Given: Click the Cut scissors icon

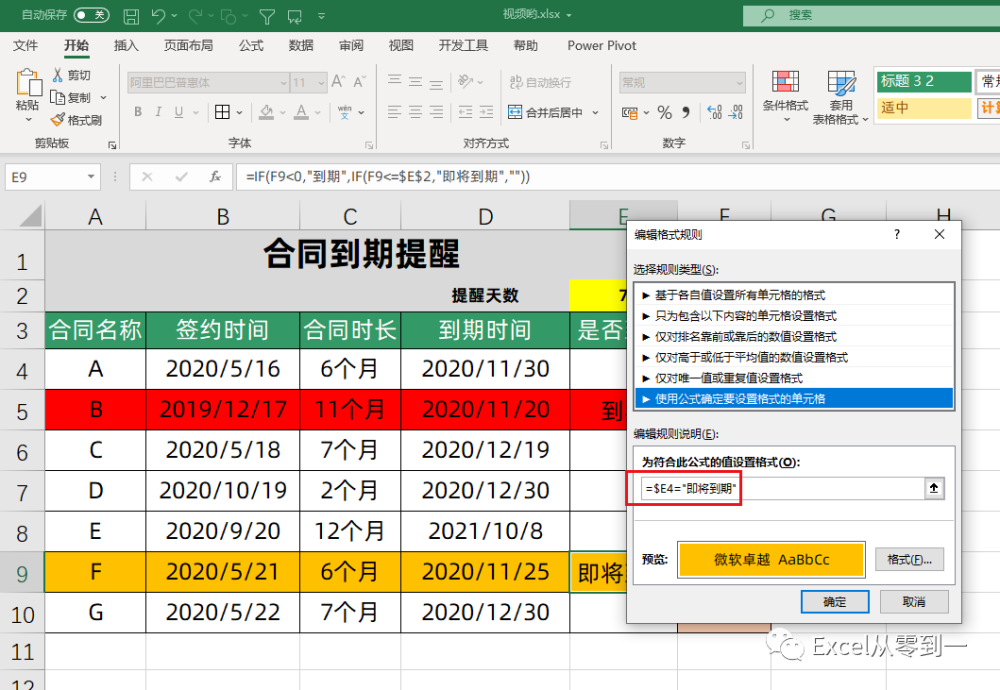Looking at the screenshot, I should click(57, 75).
